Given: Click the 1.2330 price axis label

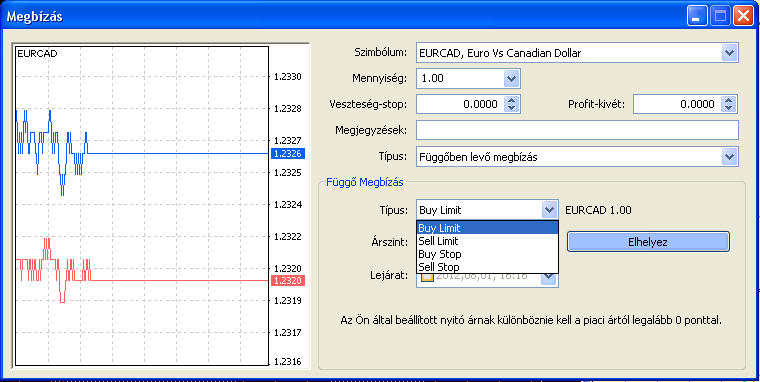Looking at the screenshot, I should [287, 77].
